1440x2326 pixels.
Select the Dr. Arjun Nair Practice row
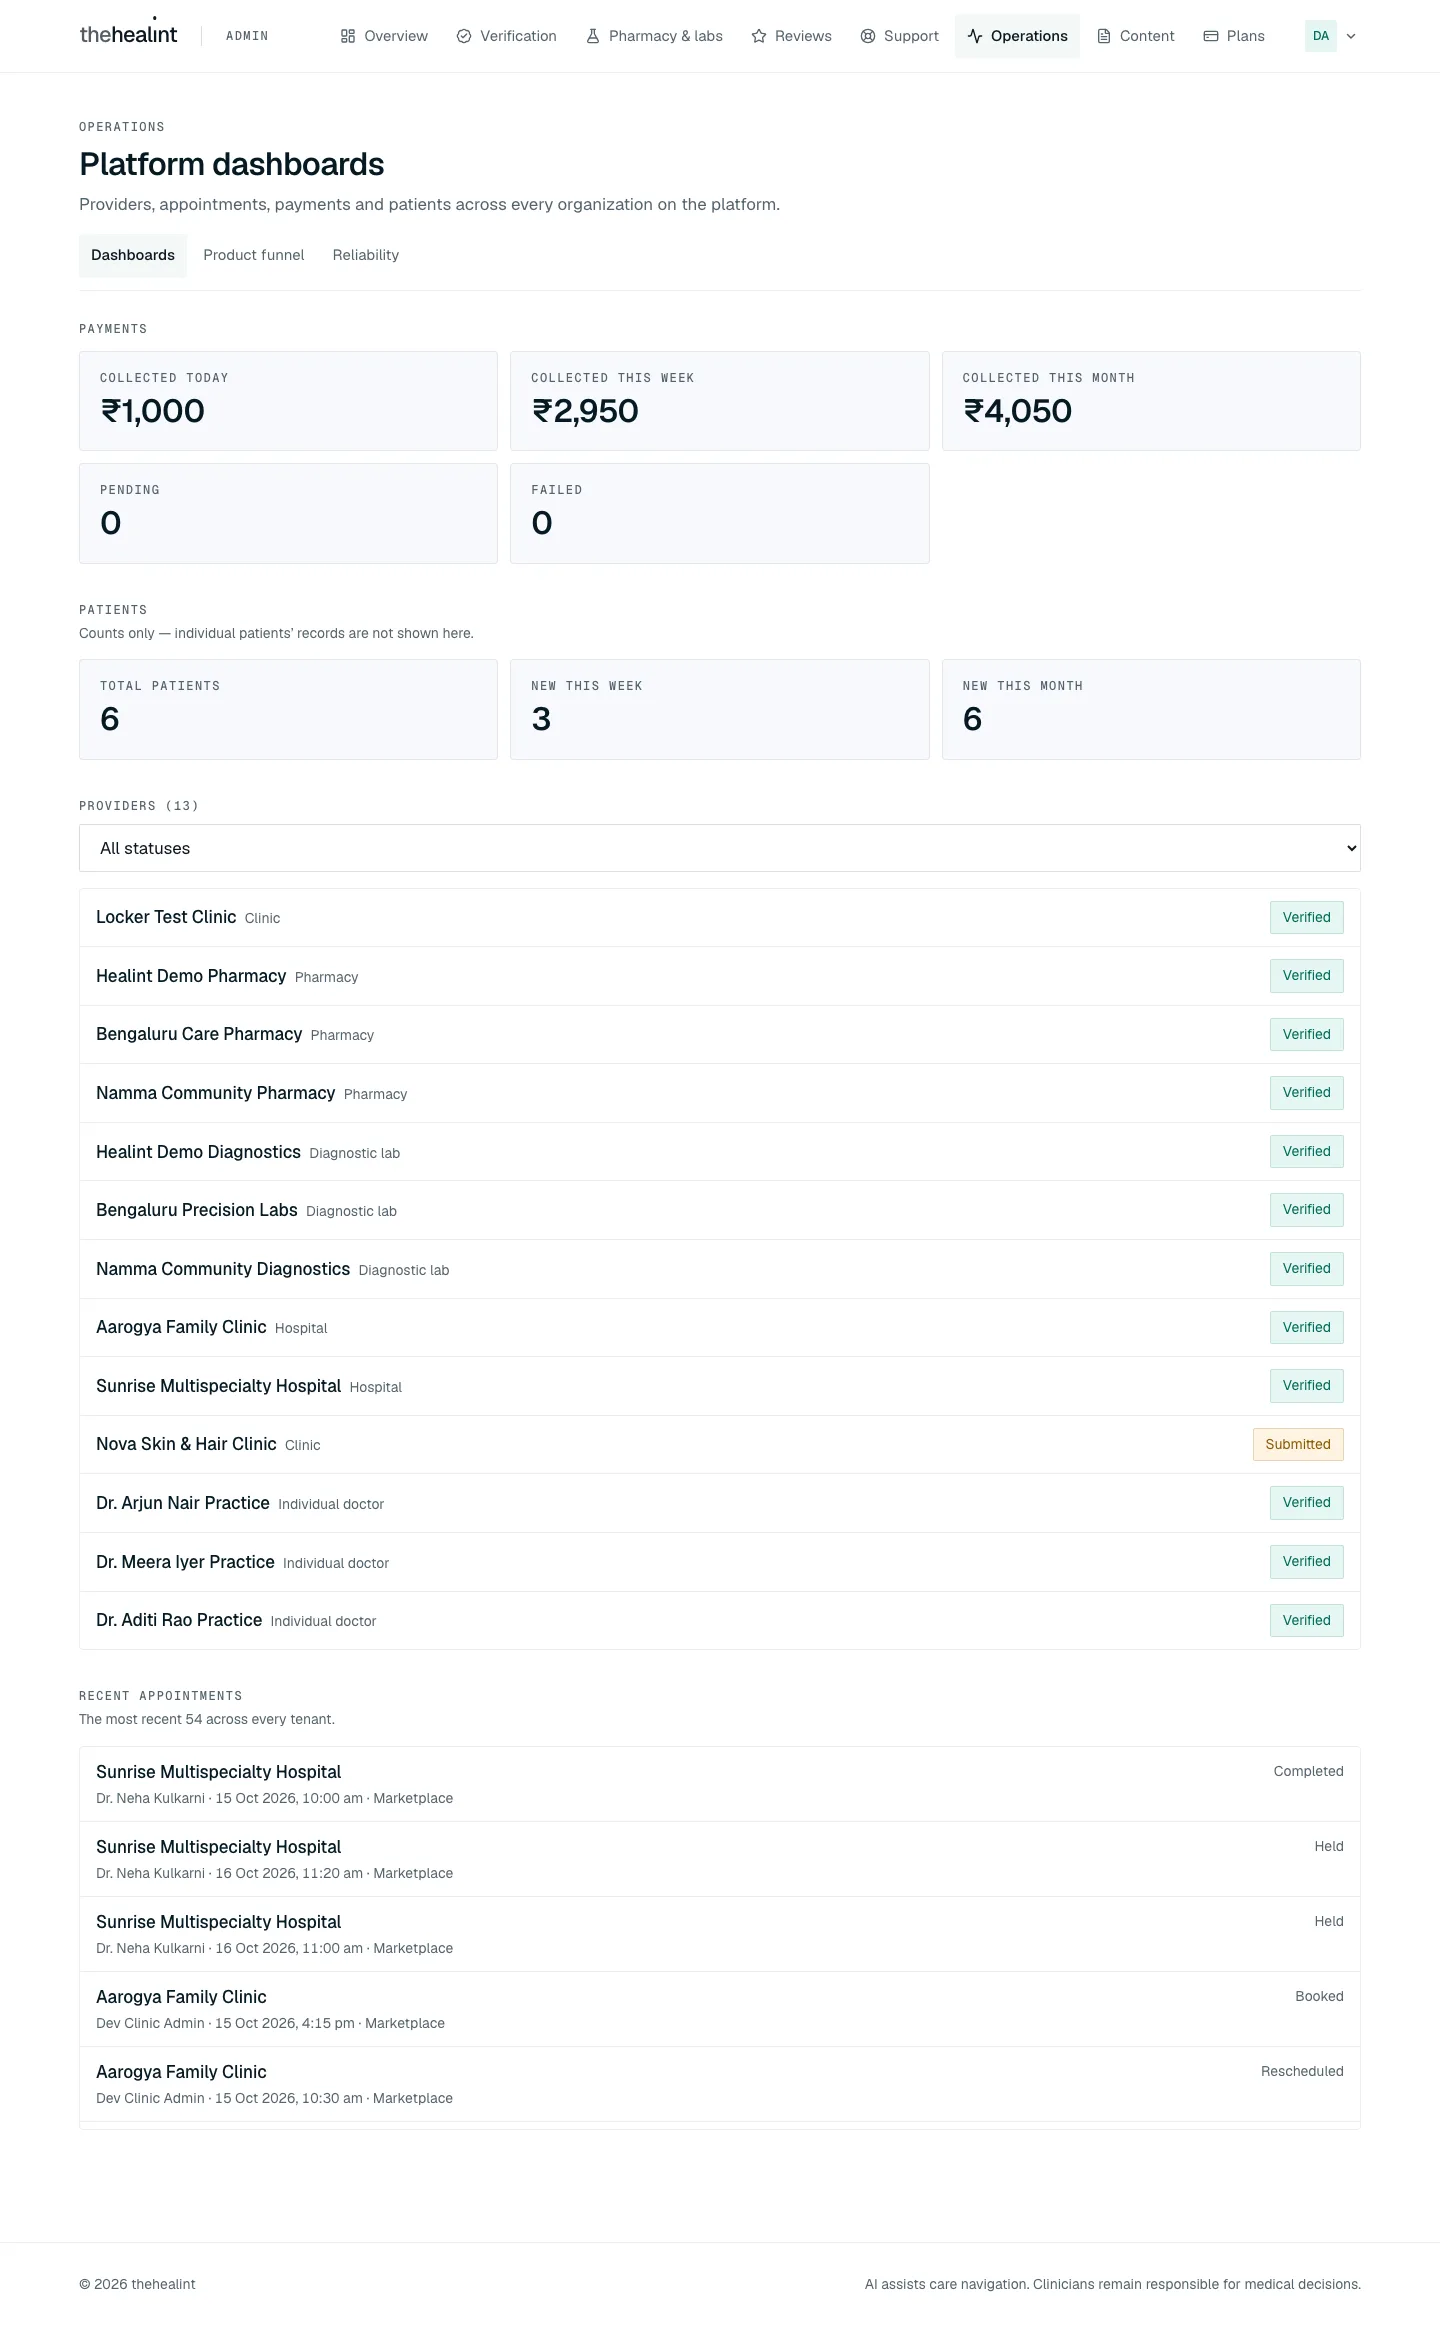pos(720,1503)
